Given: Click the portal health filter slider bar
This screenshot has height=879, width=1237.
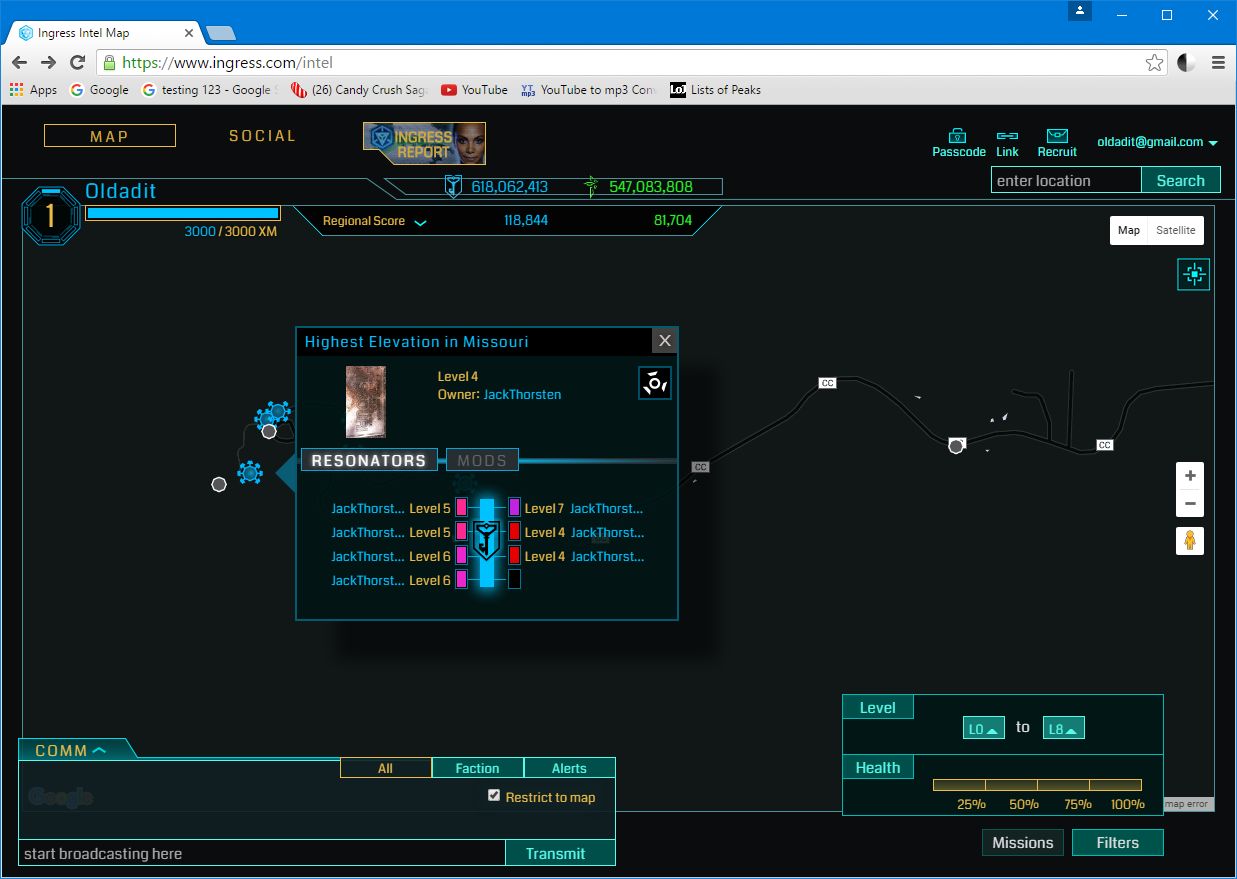Looking at the screenshot, I should 1037,785.
